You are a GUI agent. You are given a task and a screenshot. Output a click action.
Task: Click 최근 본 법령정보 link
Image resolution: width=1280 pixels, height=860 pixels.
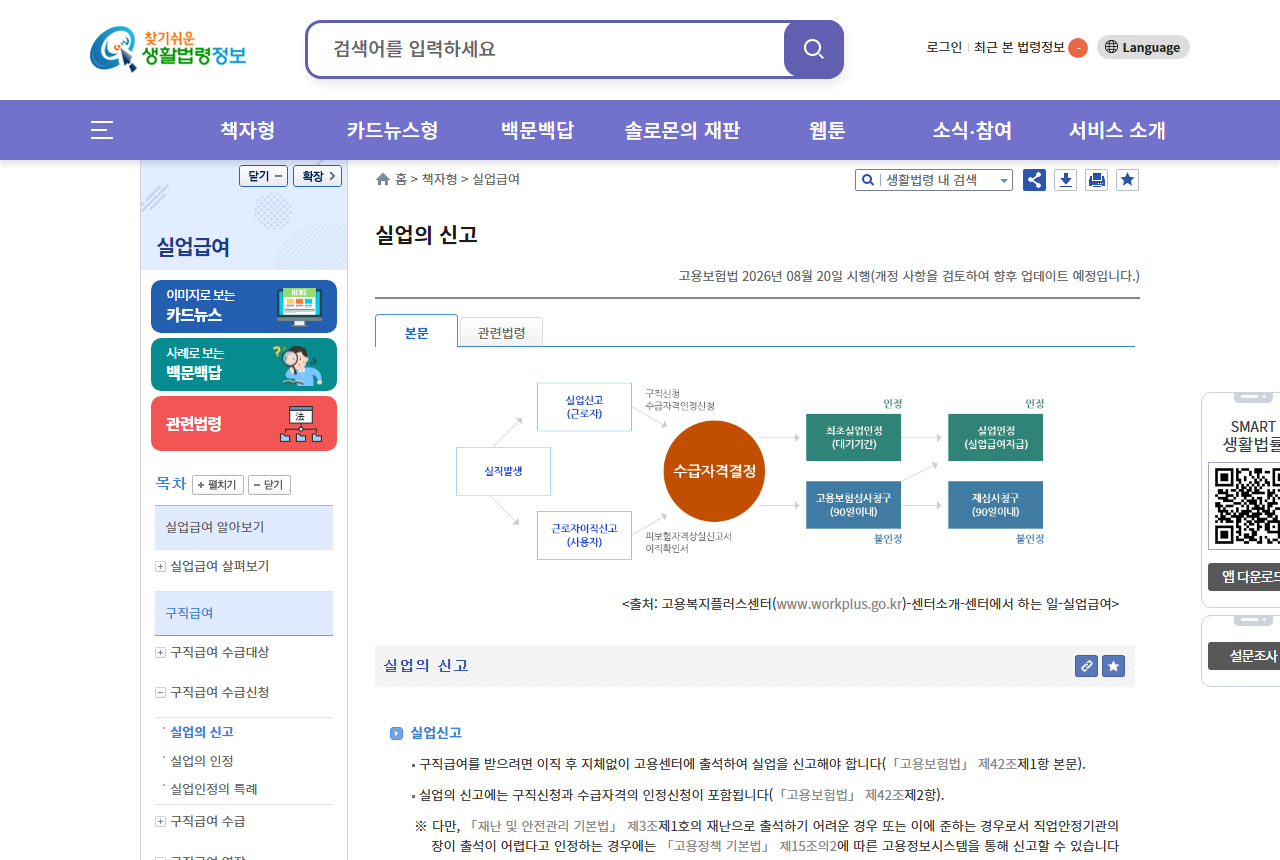[x=1019, y=47]
